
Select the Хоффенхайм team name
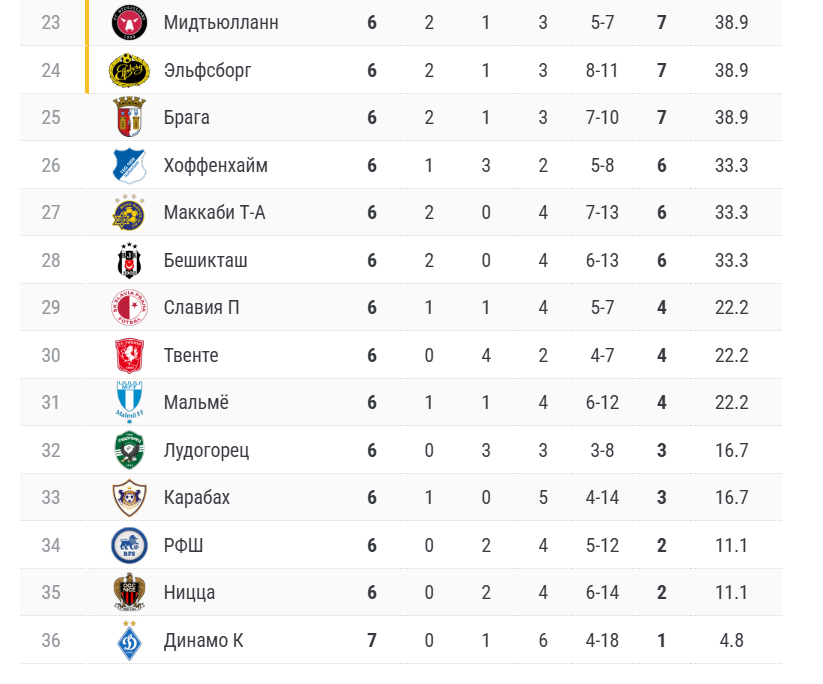tap(216, 165)
